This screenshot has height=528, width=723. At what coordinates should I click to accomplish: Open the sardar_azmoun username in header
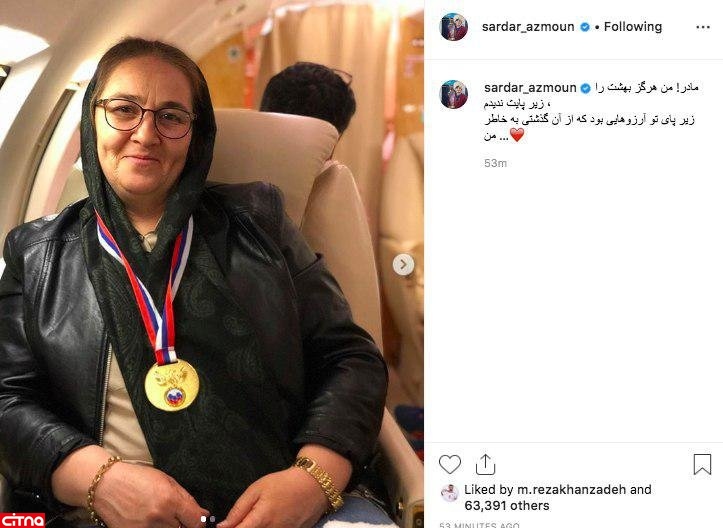528,27
